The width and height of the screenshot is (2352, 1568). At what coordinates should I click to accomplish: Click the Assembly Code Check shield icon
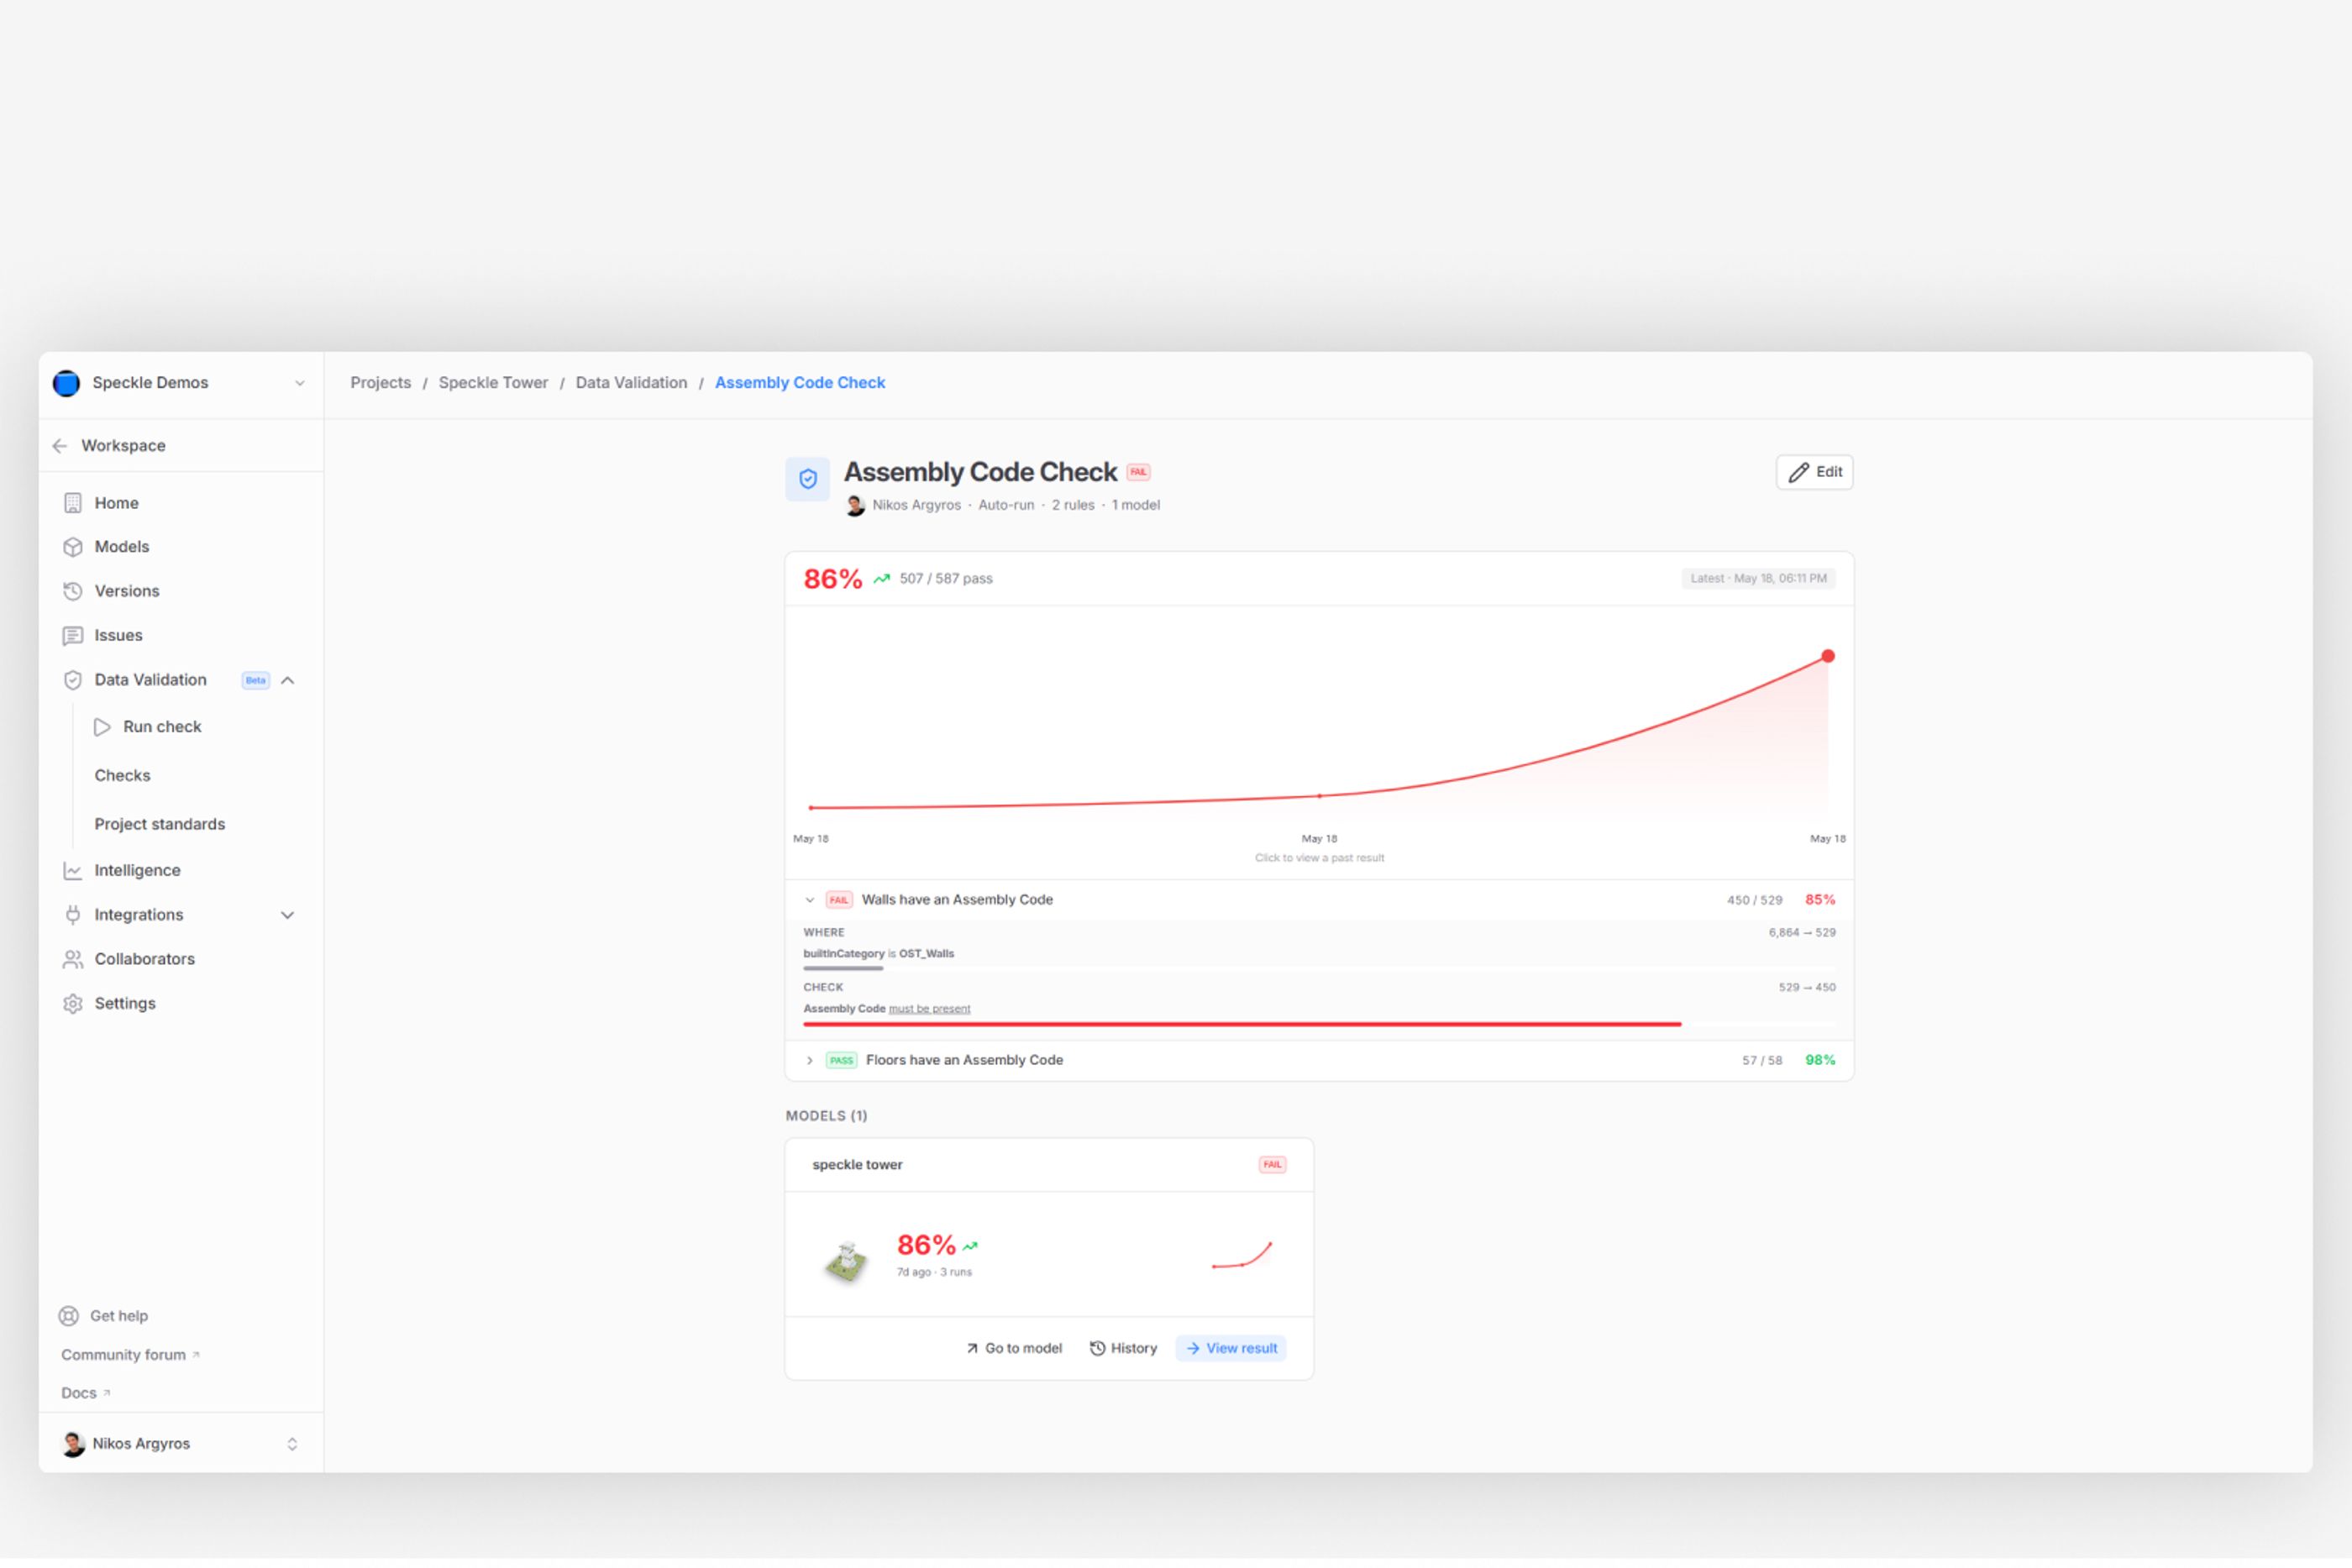pyautogui.click(x=808, y=479)
